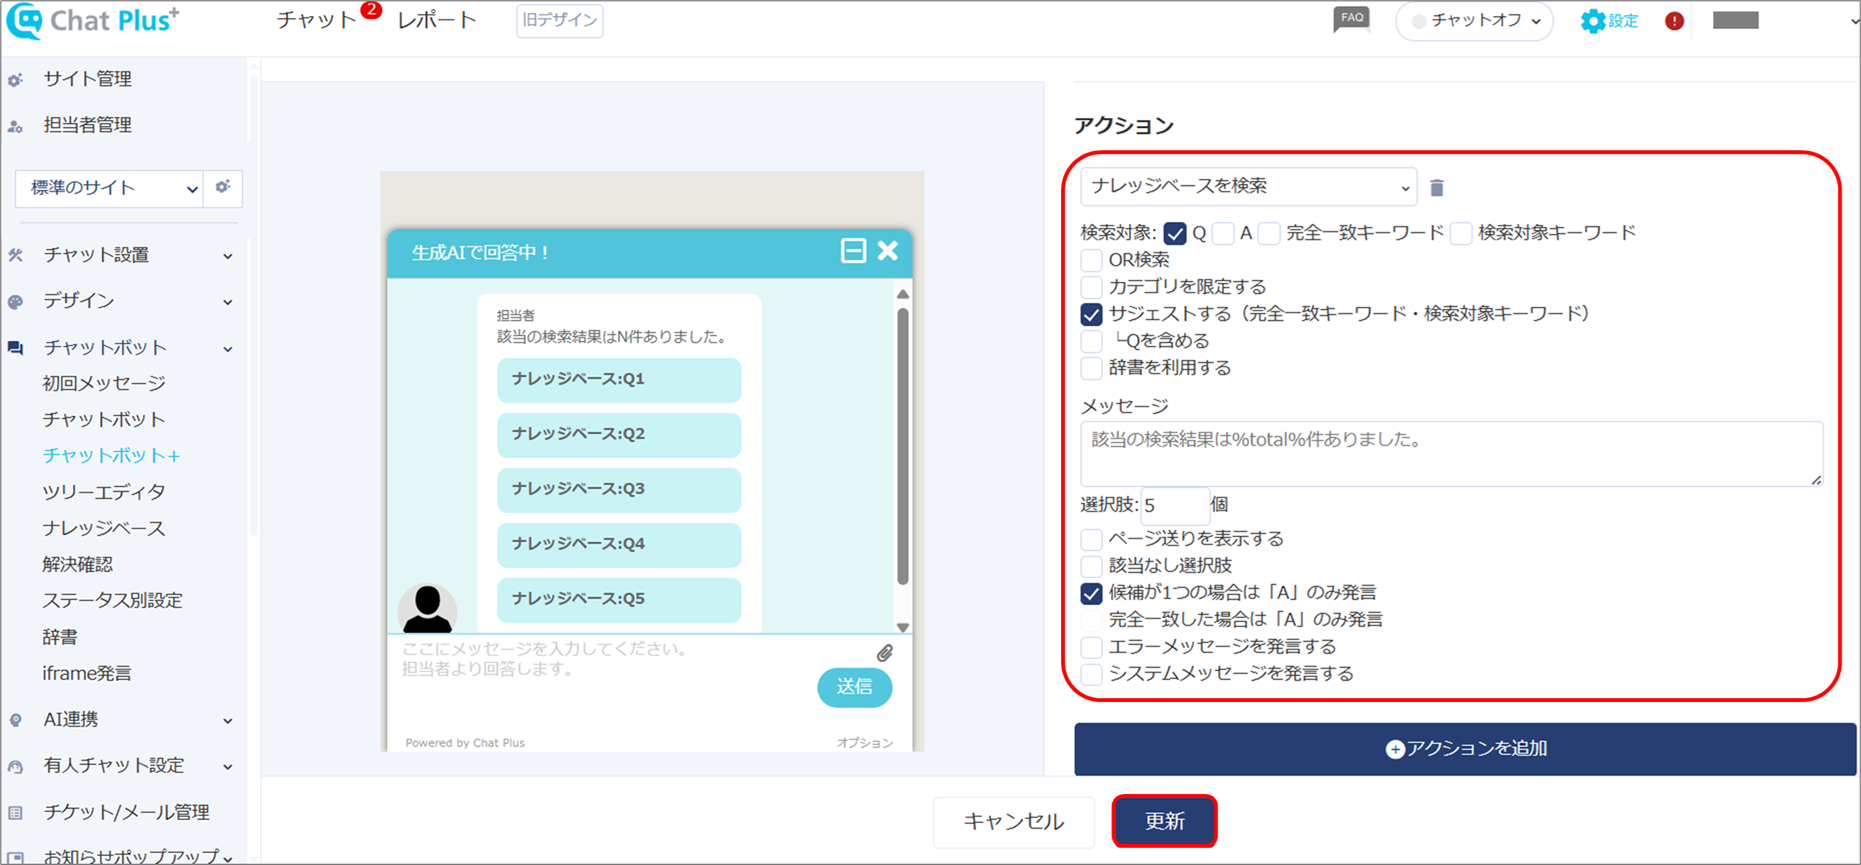1861x865 pixels.
Task: Open the user account dropdown arrow
Action: point(1855,21)
